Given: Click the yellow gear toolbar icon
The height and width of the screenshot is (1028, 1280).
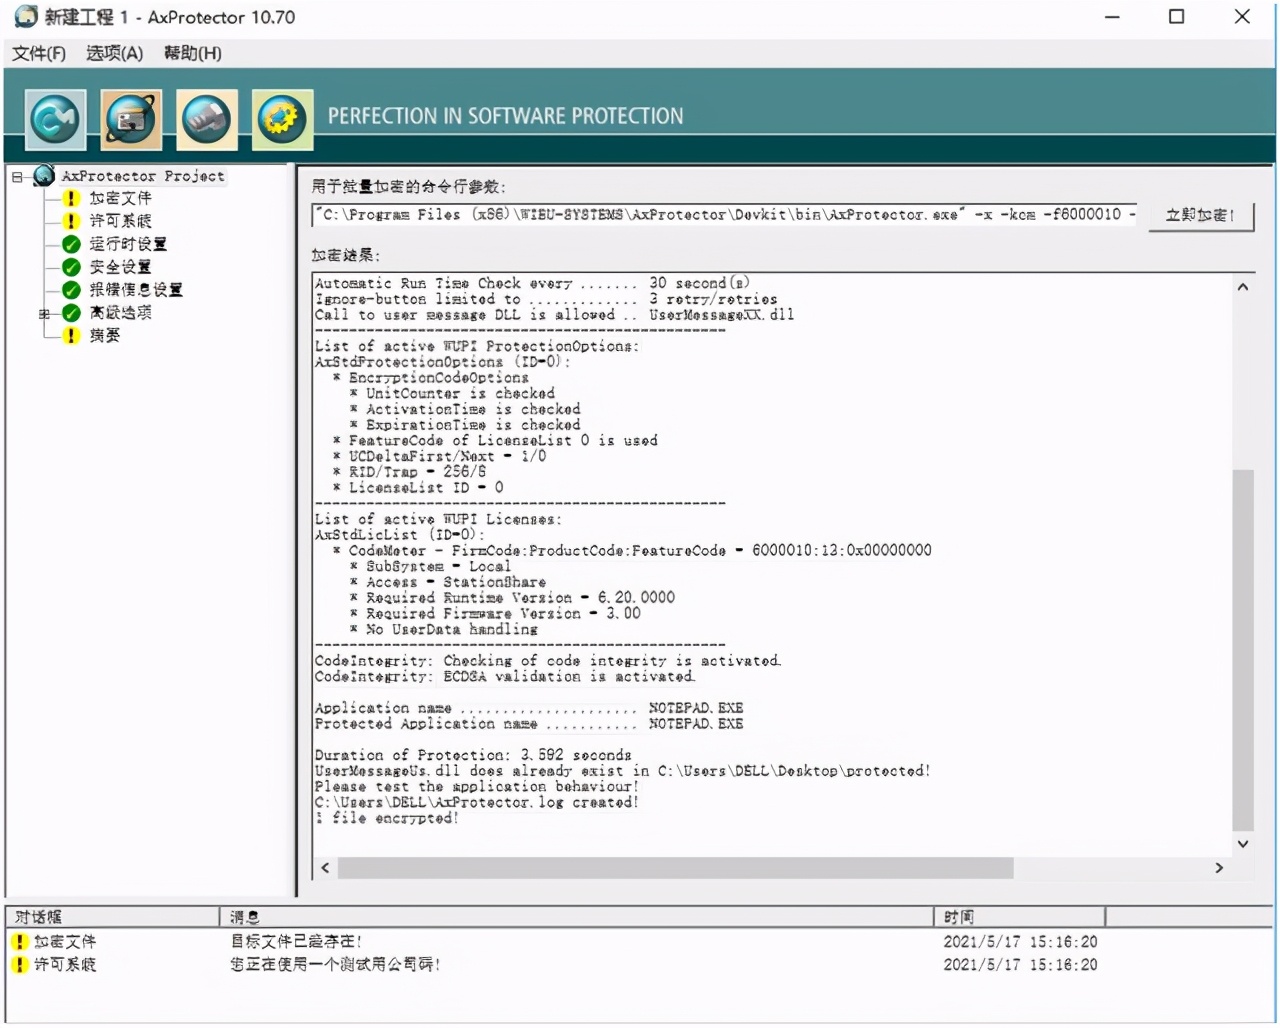Looking at the screenshot, I should pos(282,119).
